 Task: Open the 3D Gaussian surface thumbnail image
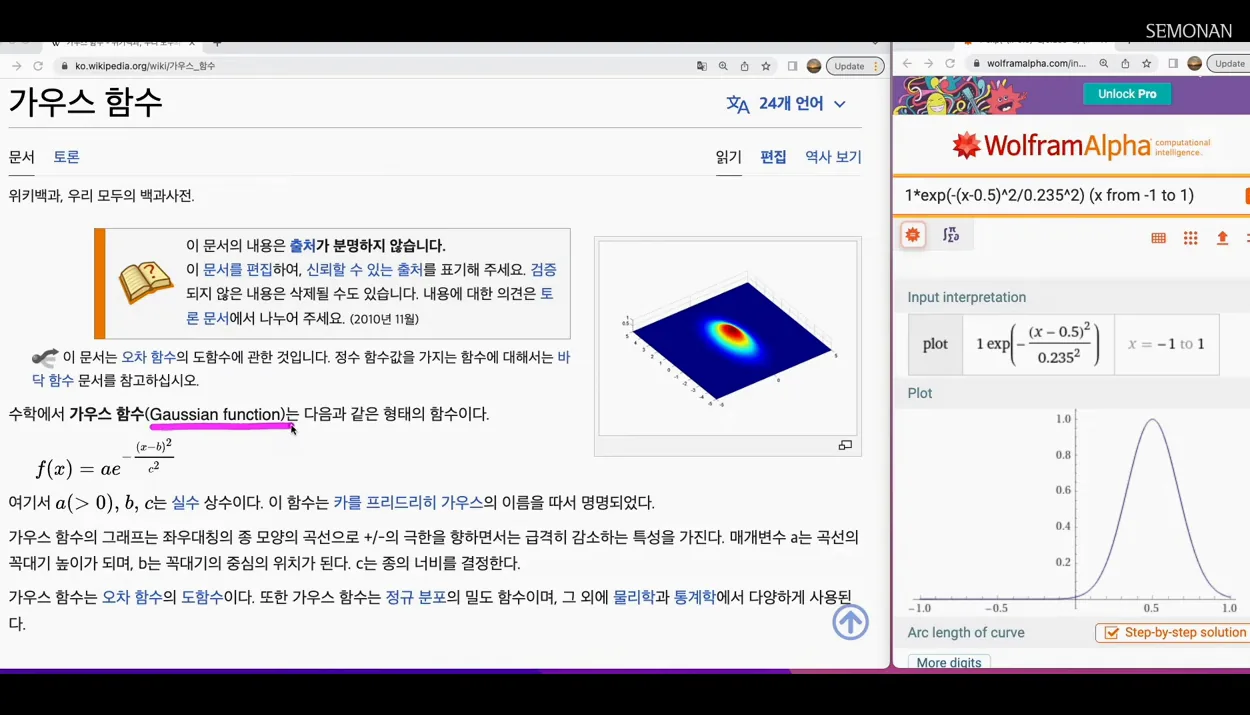pyautogui.click(x=728, y=338)
